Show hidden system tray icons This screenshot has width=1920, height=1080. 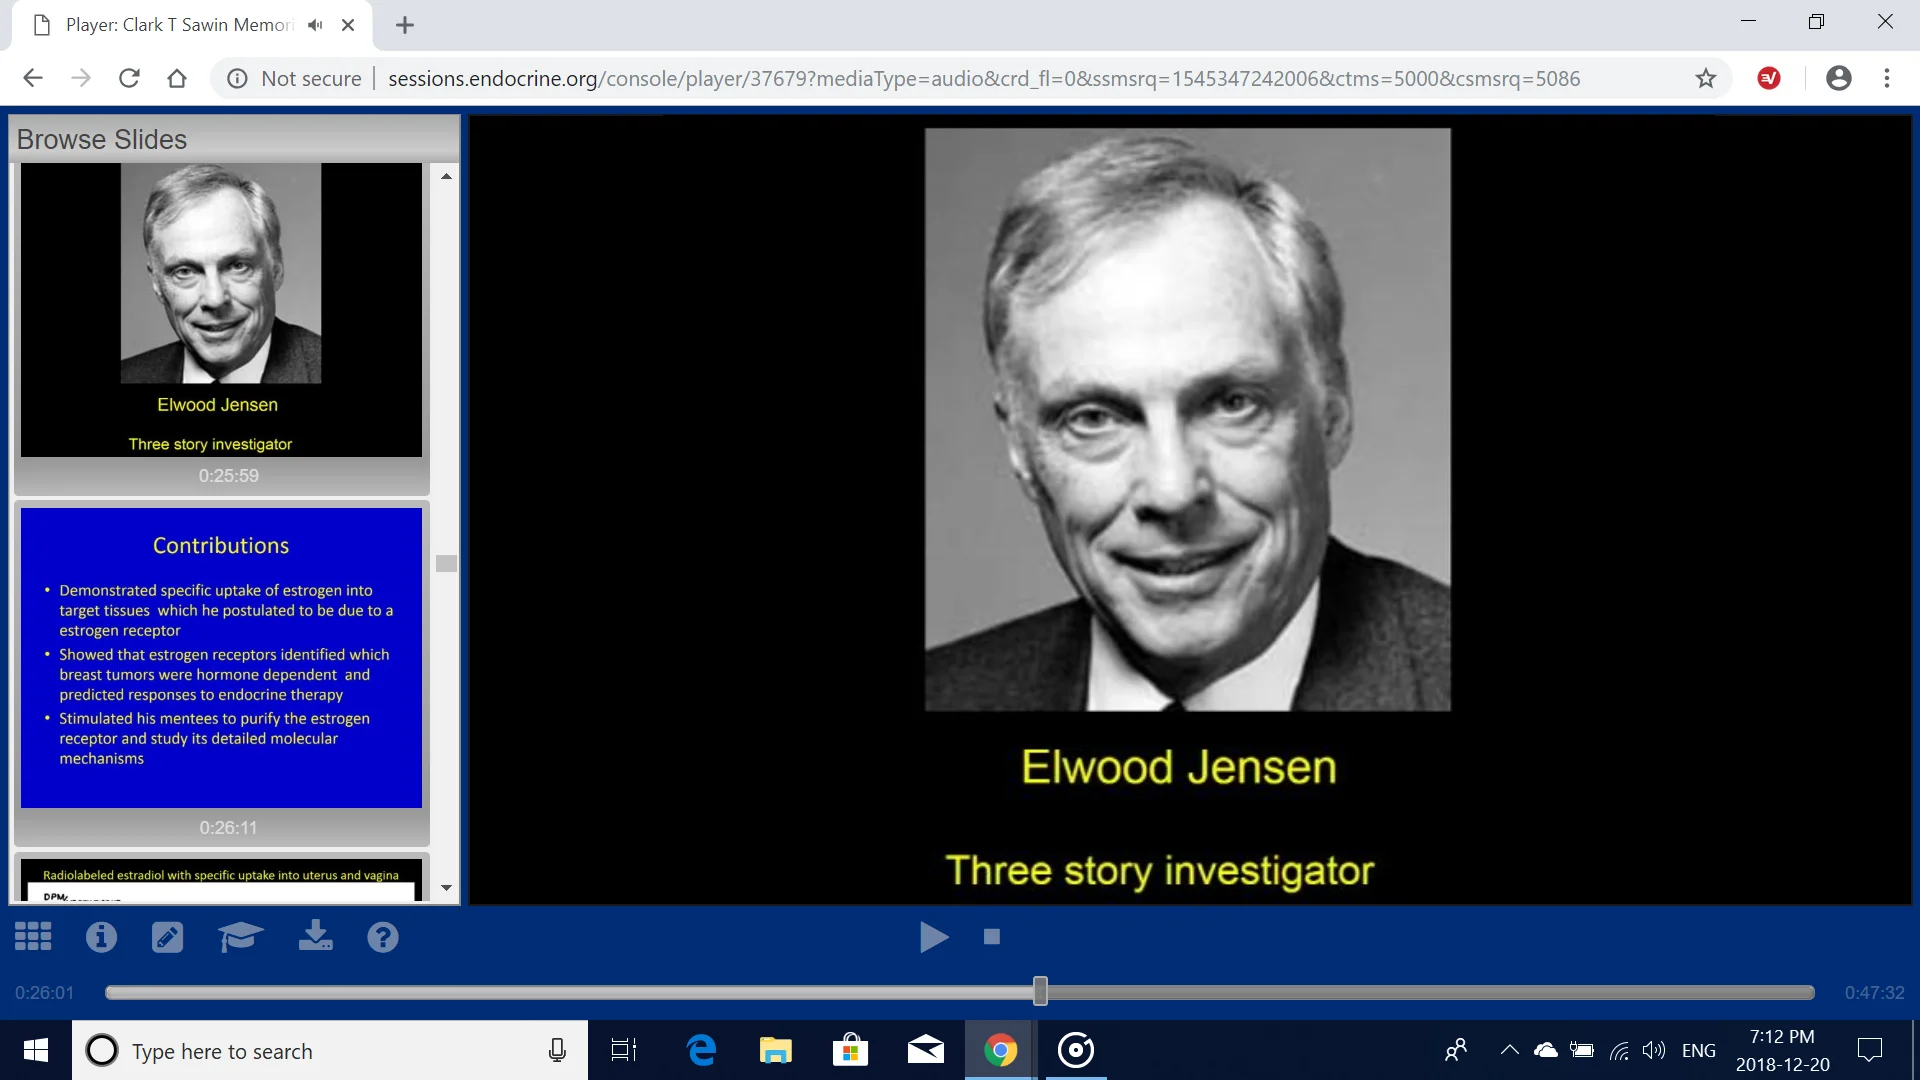(1510, 1050)
